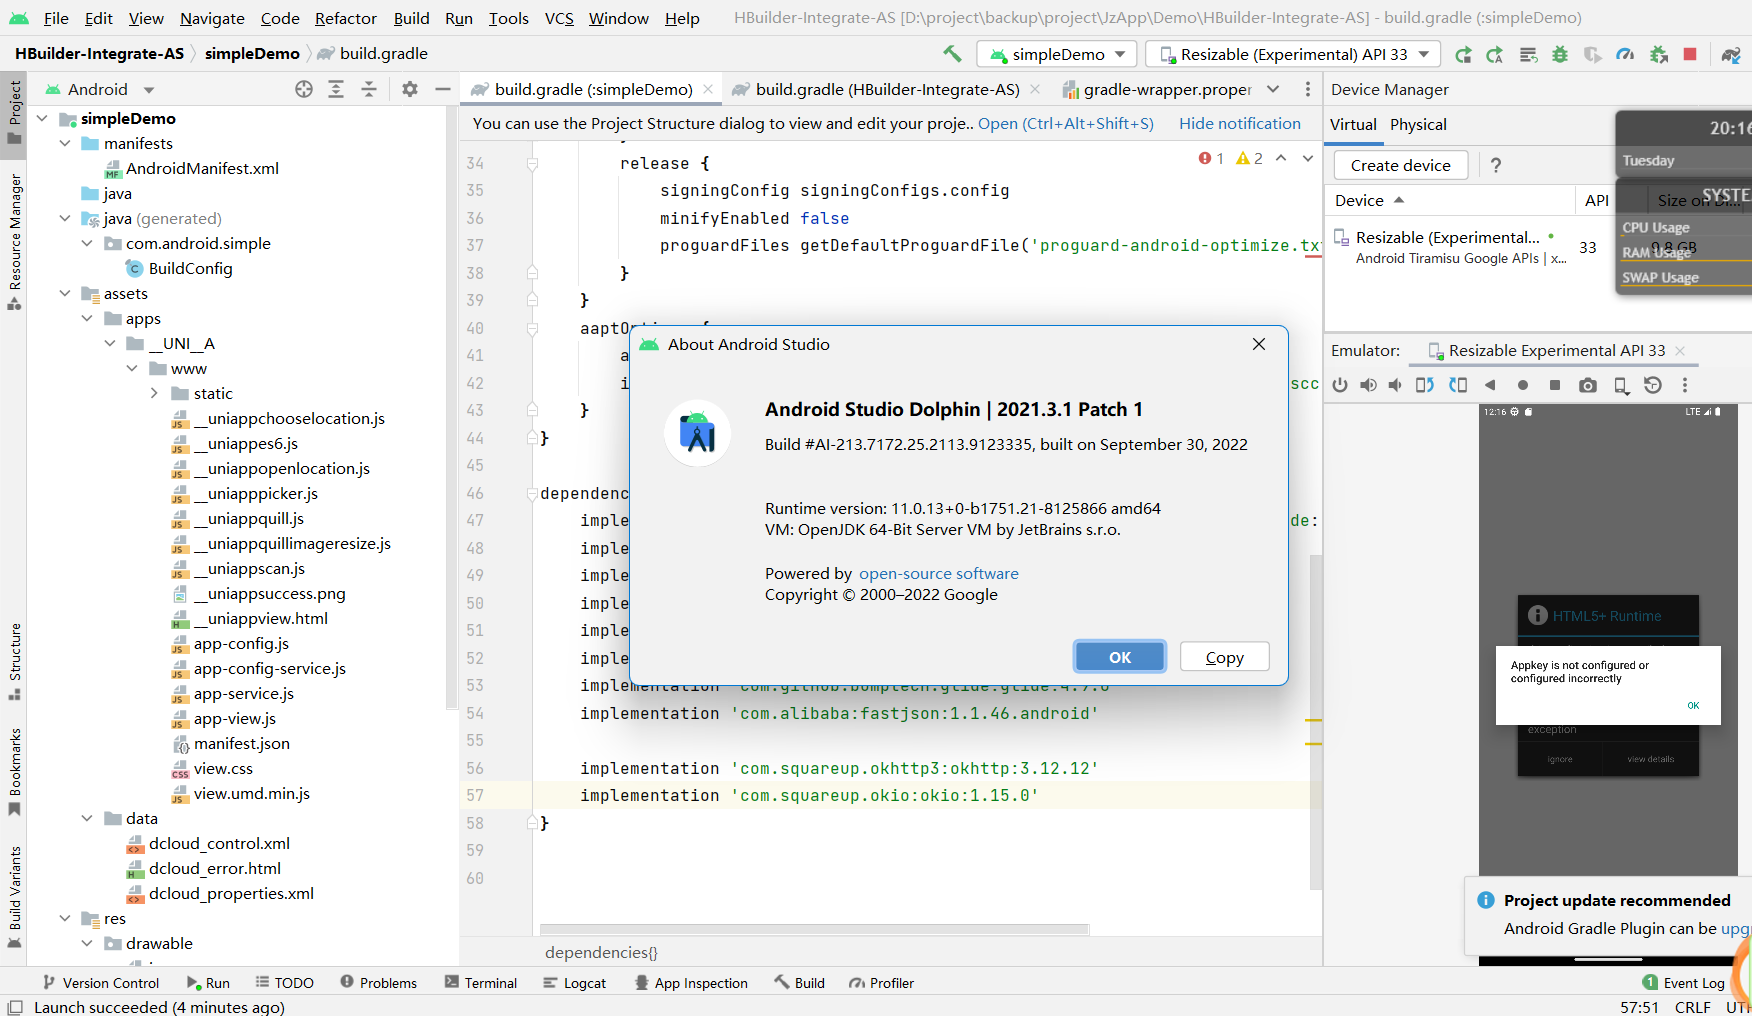Toggle Build Variants side panel
Image resolution: width=1752 pixels, height=1016 pixels.
14,897
